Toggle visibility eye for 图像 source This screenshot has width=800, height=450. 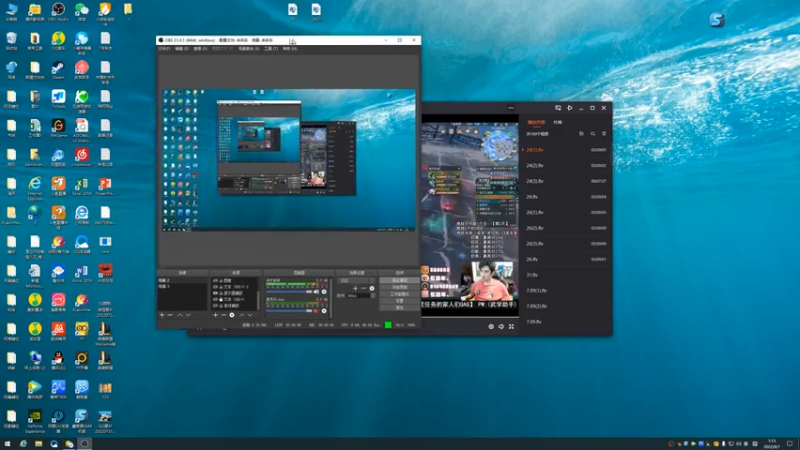click(215, 281)
